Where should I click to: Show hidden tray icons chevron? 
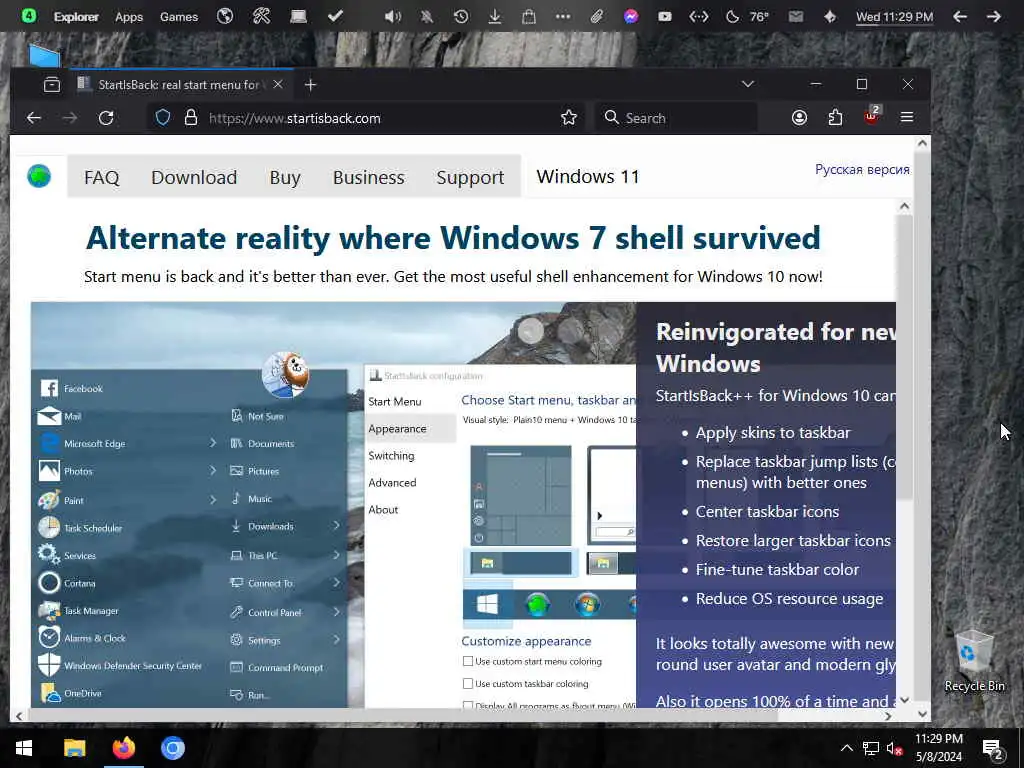click(x=846, y=748)
